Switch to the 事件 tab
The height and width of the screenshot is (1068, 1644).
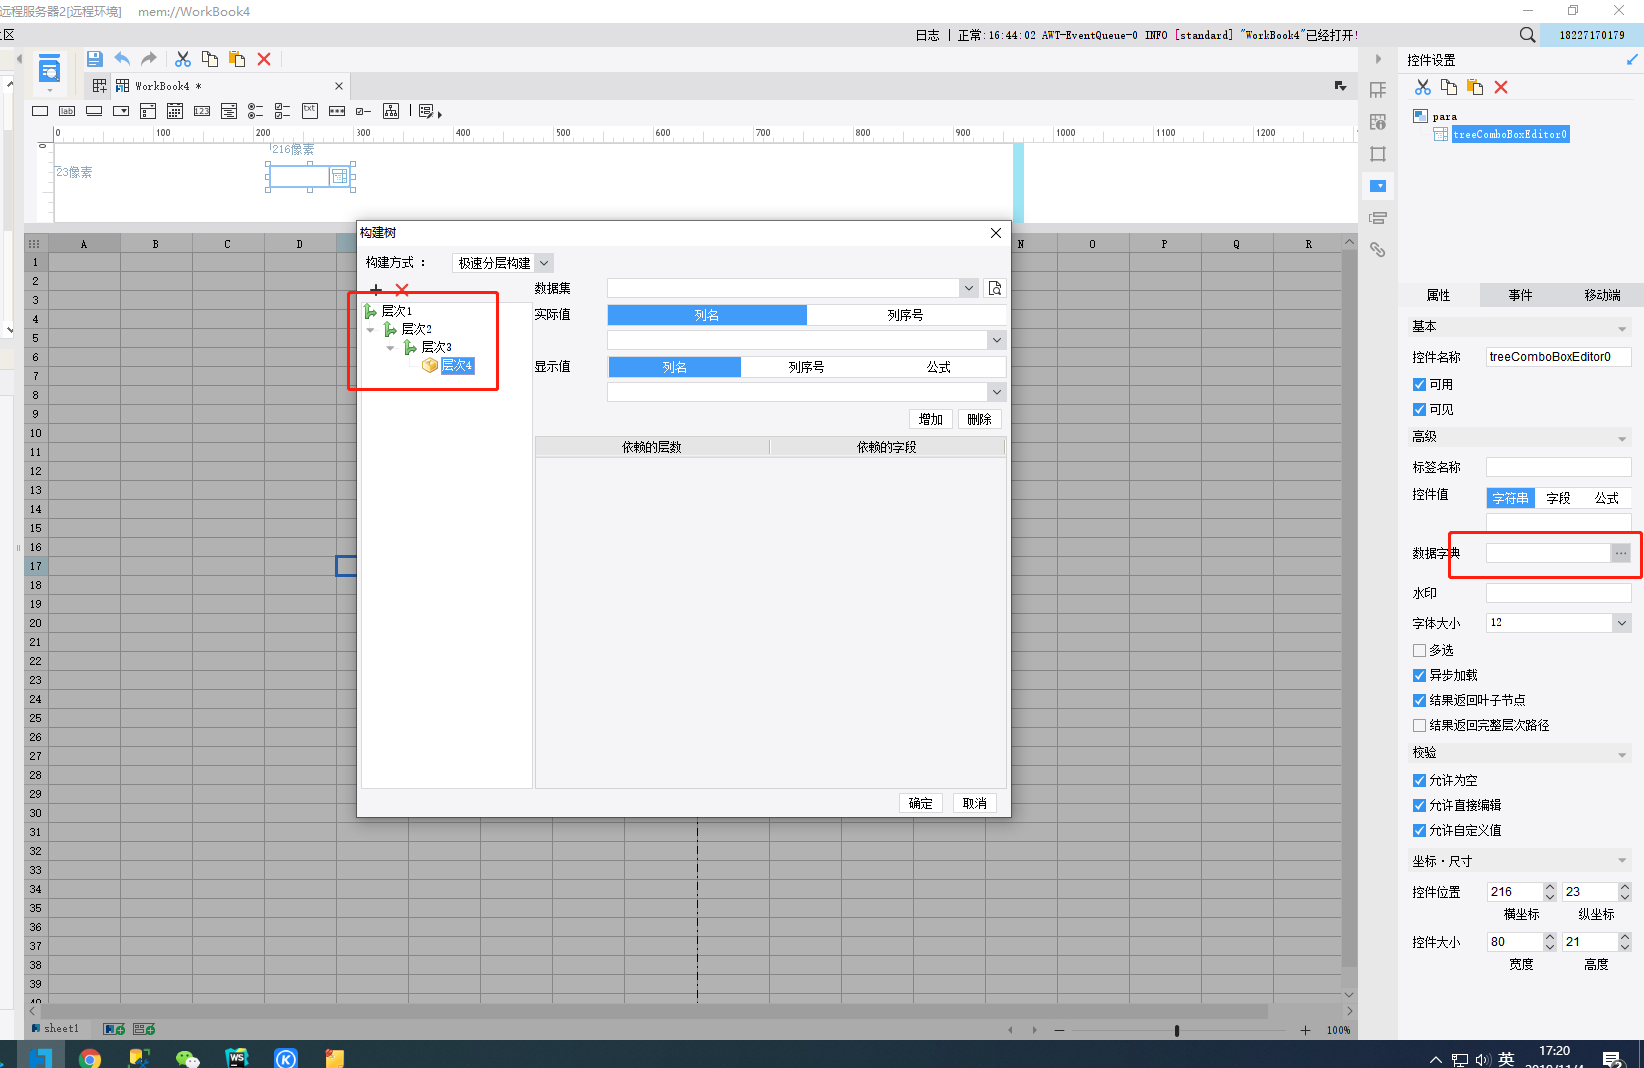pos(1520,295)
